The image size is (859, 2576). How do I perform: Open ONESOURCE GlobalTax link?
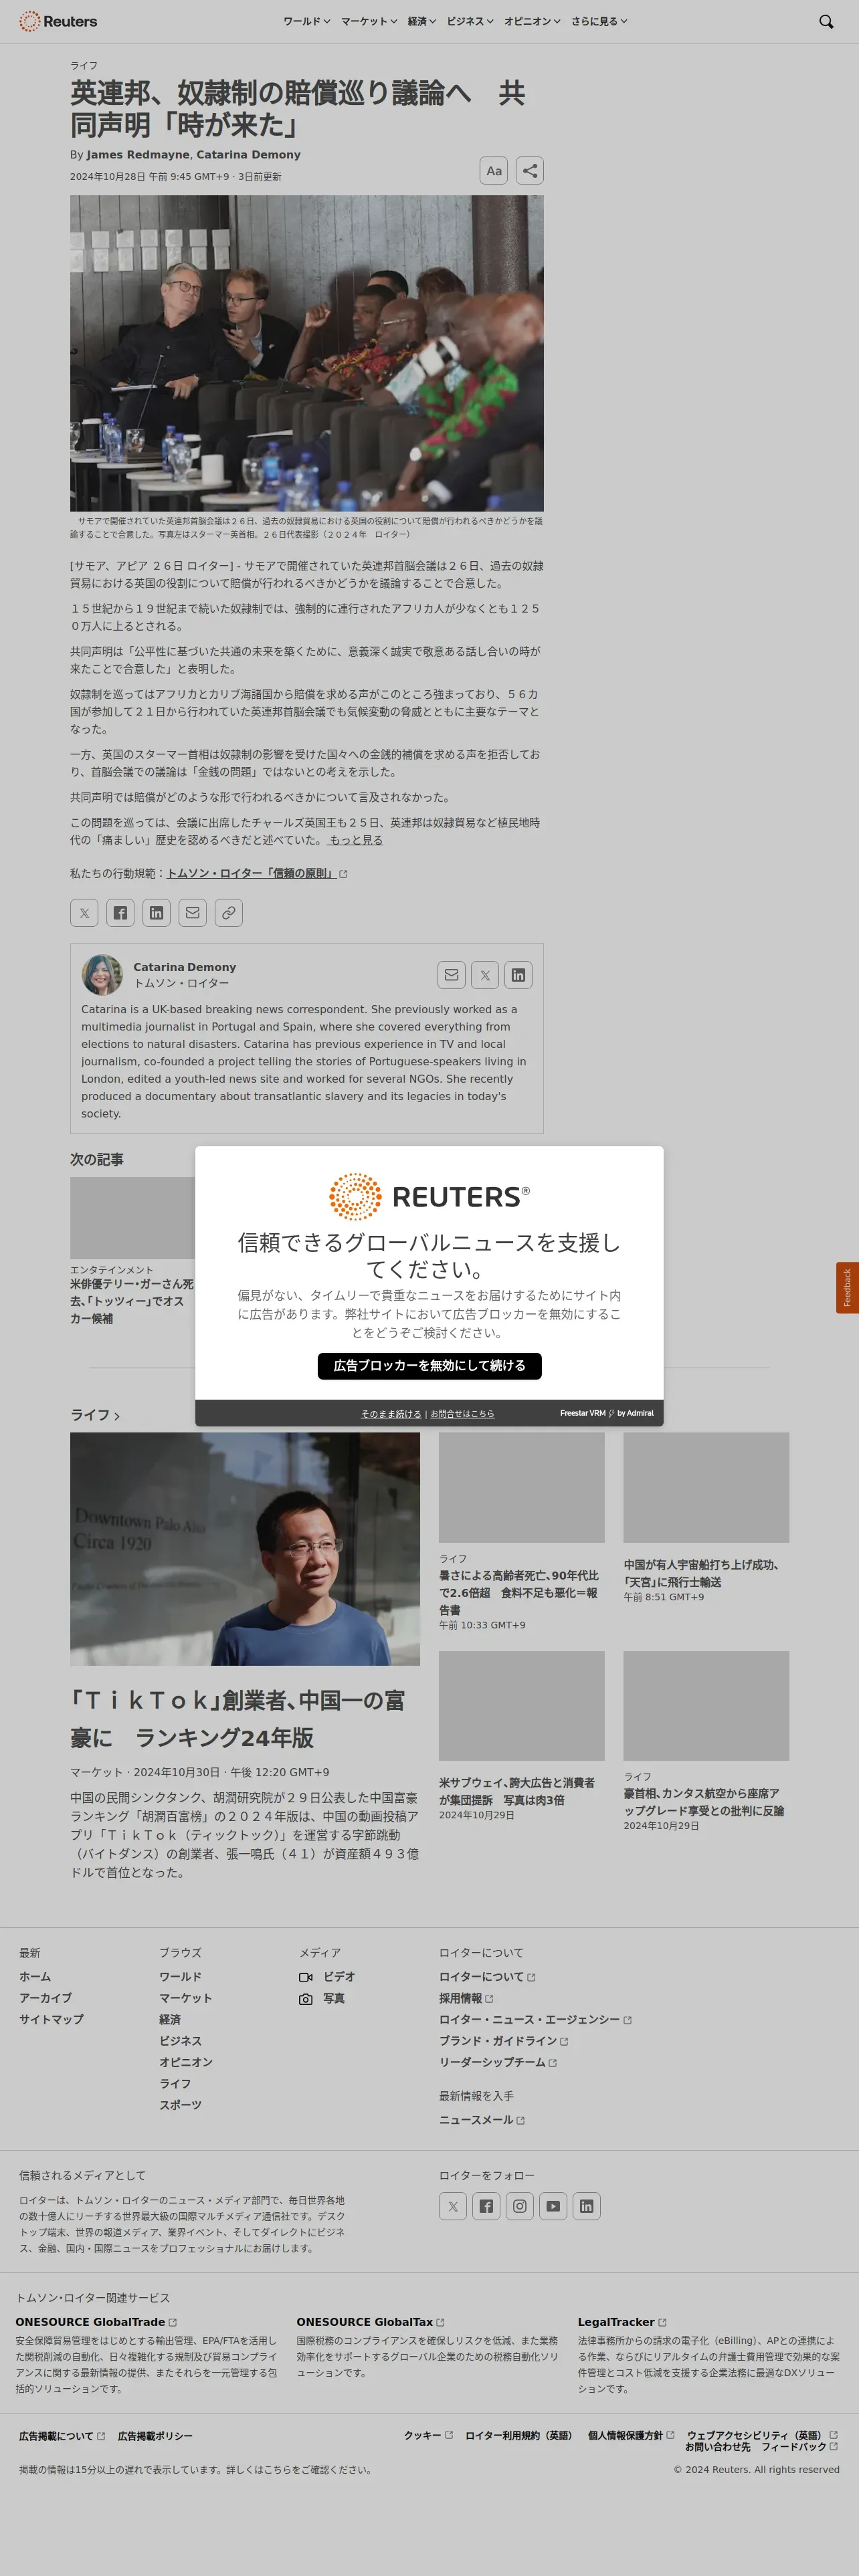[x=370, y=2322]
